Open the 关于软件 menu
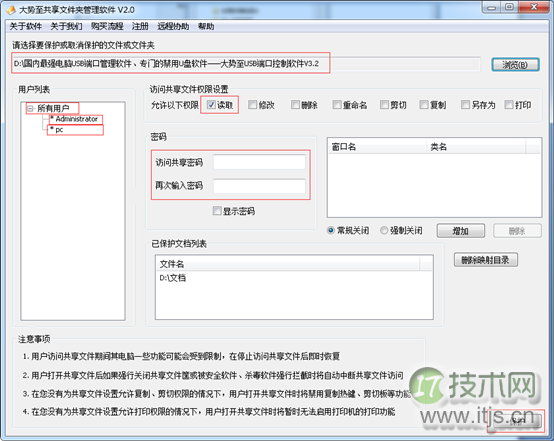 click(25, 26)
